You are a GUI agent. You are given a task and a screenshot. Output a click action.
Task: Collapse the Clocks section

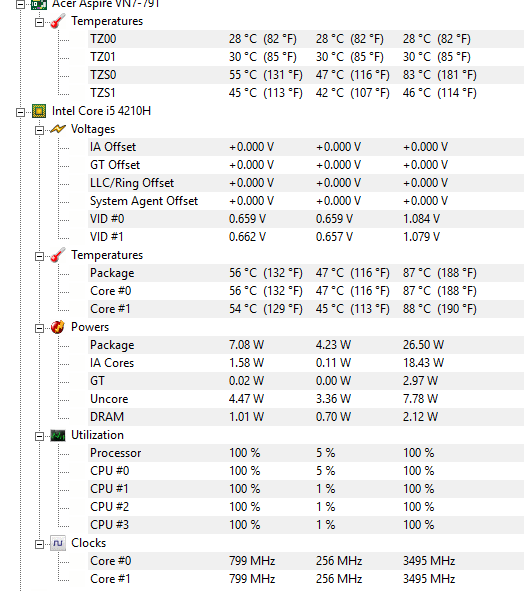pos(39,545)
